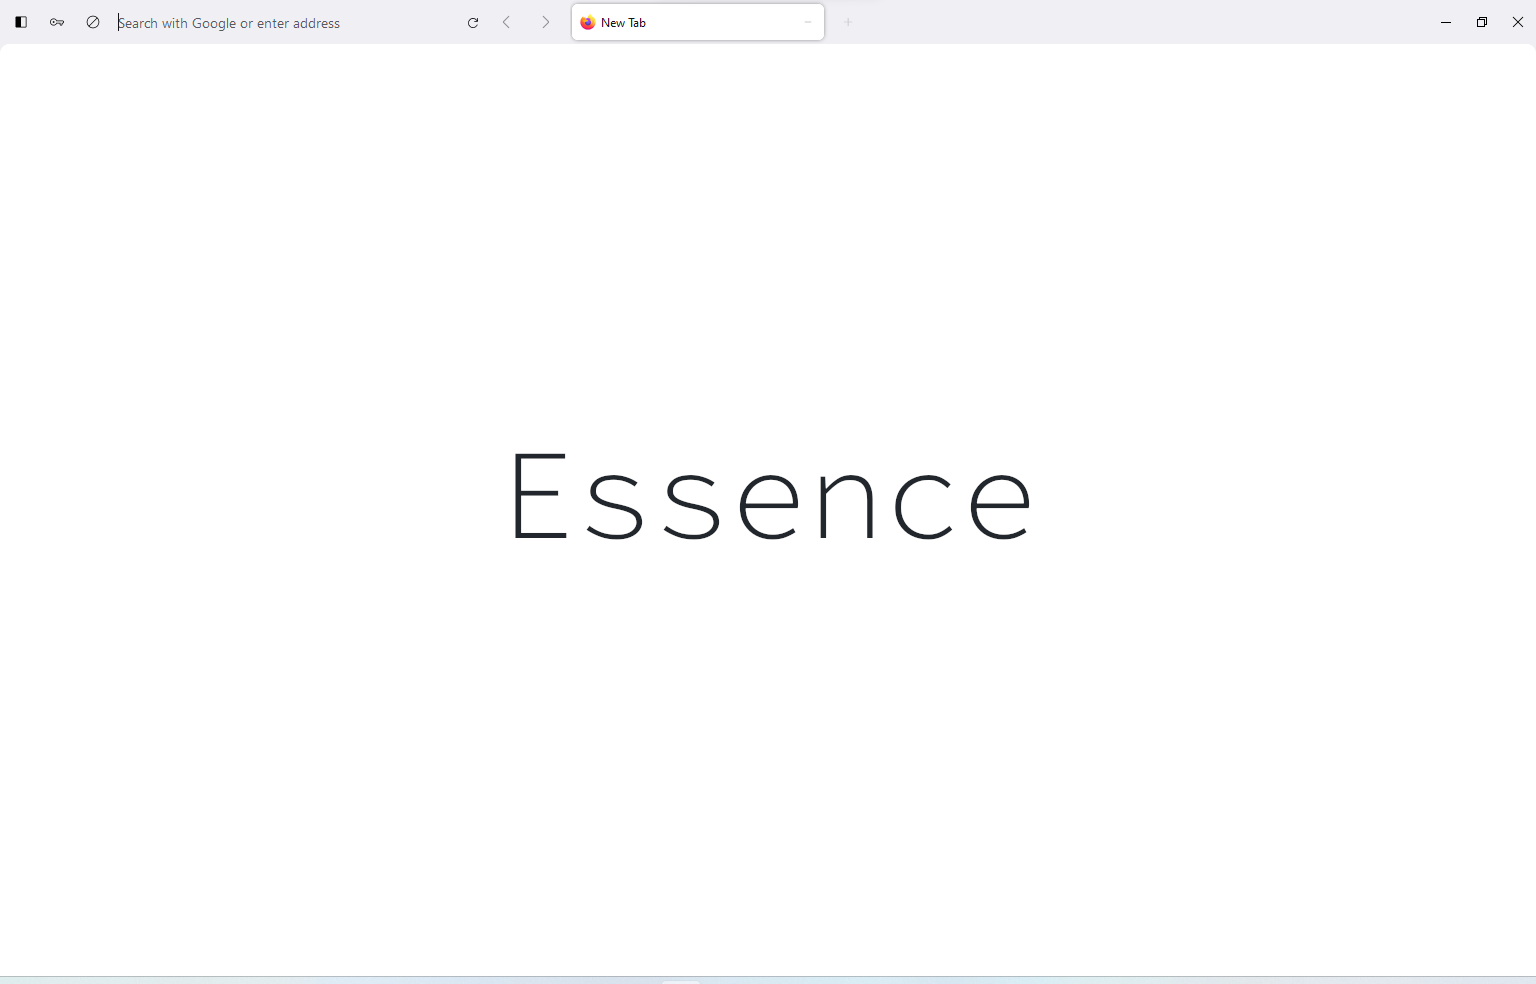Viewport: 1536px width, 984px height.
Task: Click the Essence logo text
Action: point(770,497)
